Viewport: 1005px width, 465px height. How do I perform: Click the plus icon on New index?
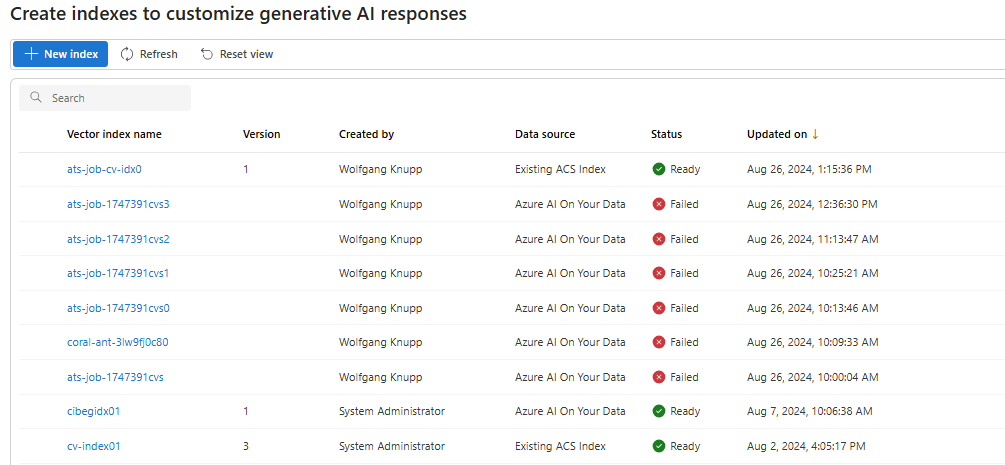pyautogui.click(x=31, y=54)
